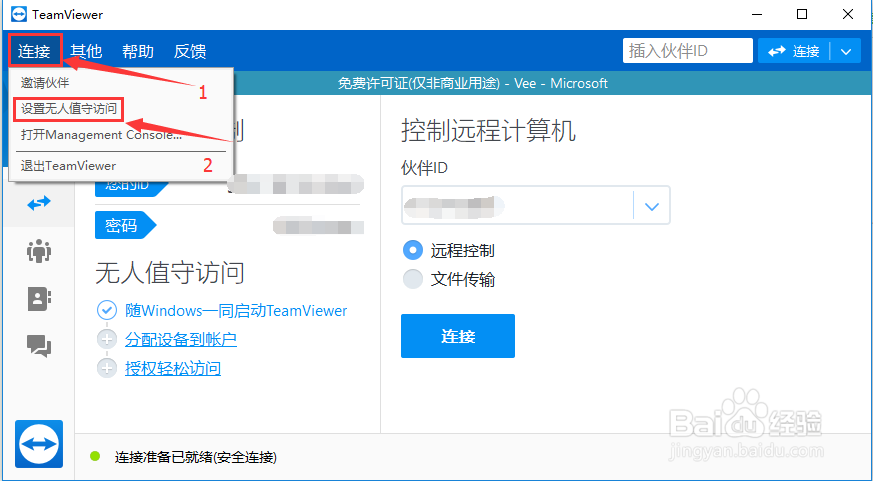The height and width of the screenshot is (481, 873).
Task: Click the TeamViewer logo at sidebar bottom
Action: pos(39,444)
